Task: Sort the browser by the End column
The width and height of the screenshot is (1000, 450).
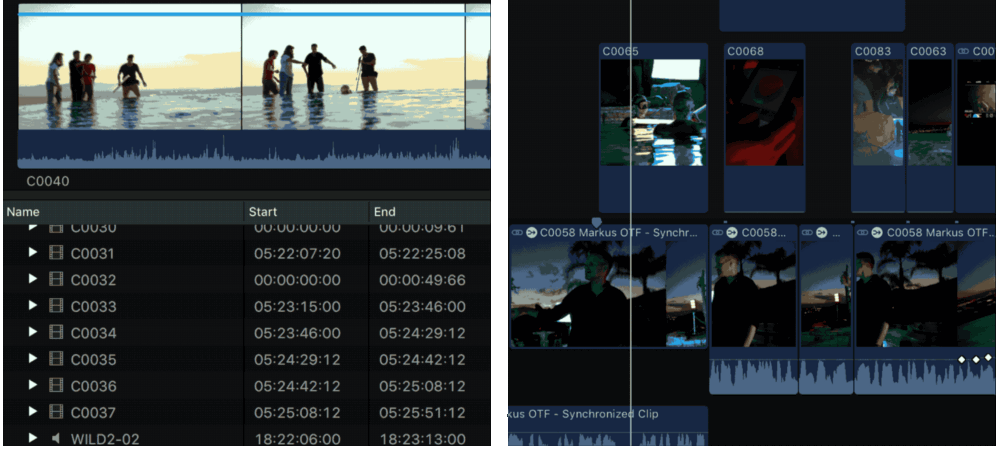Action: (x=430, y=212)
